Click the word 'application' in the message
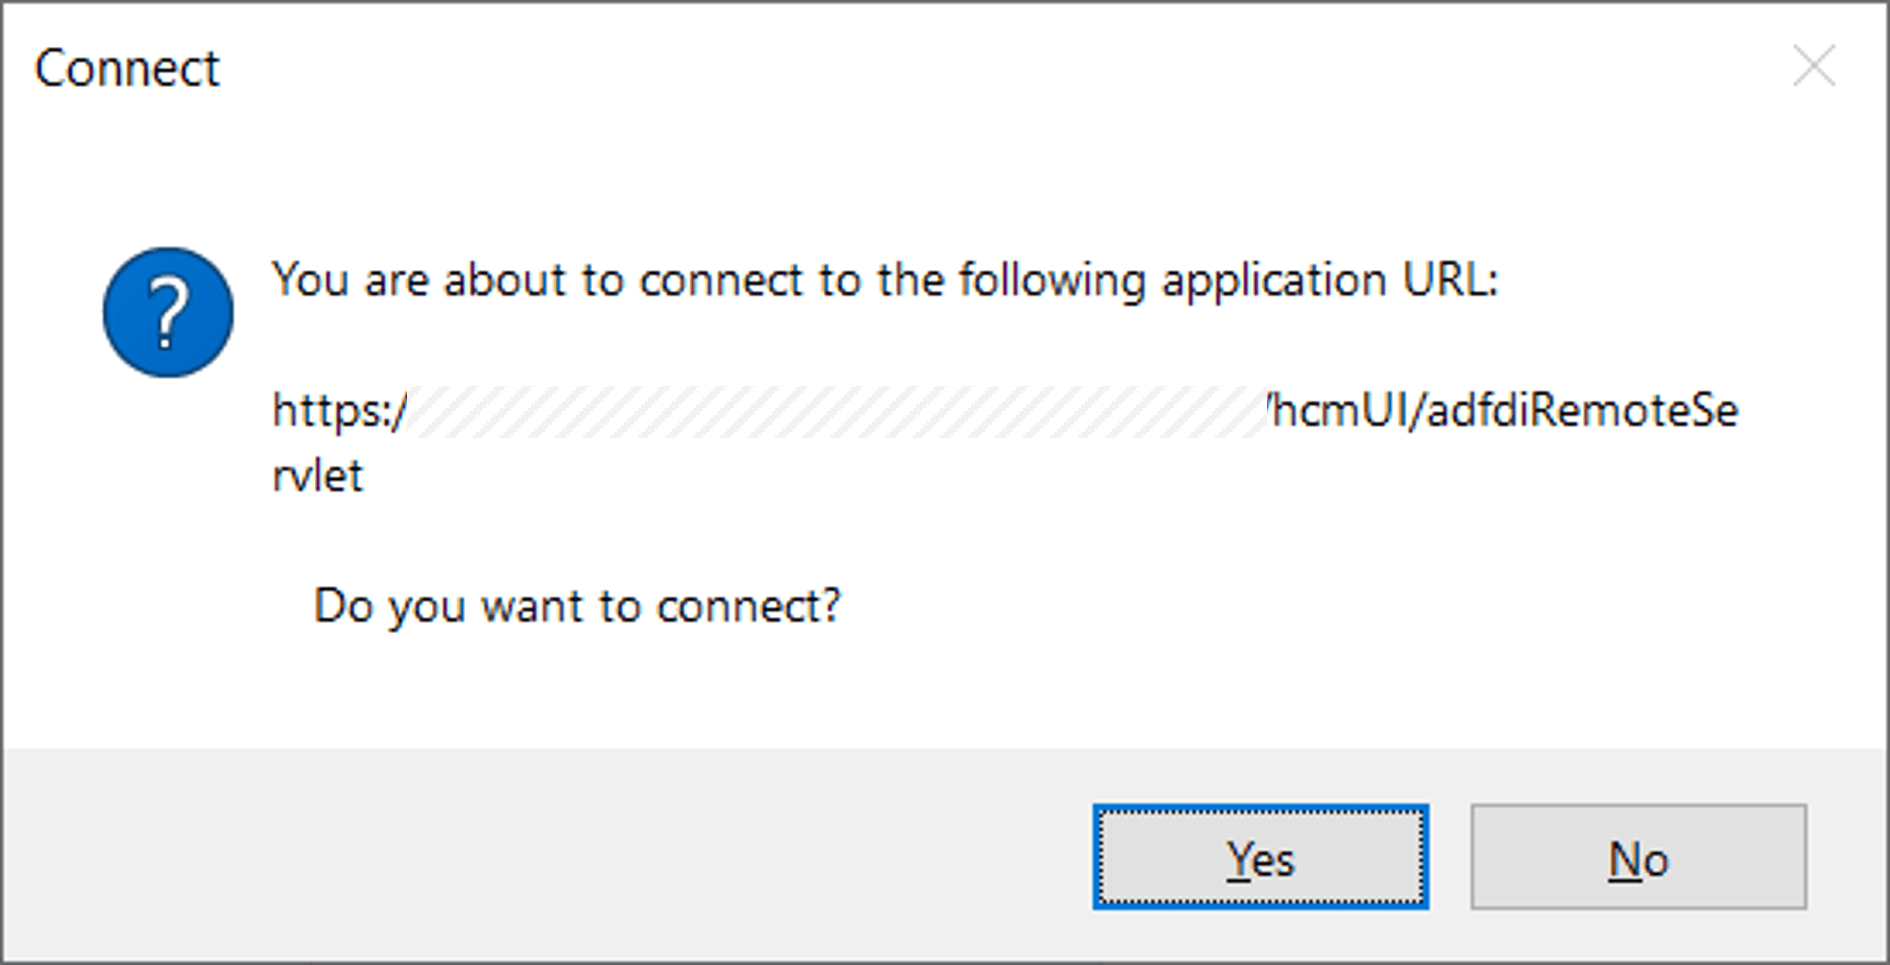The image size is (1890, 965). 1273,281
